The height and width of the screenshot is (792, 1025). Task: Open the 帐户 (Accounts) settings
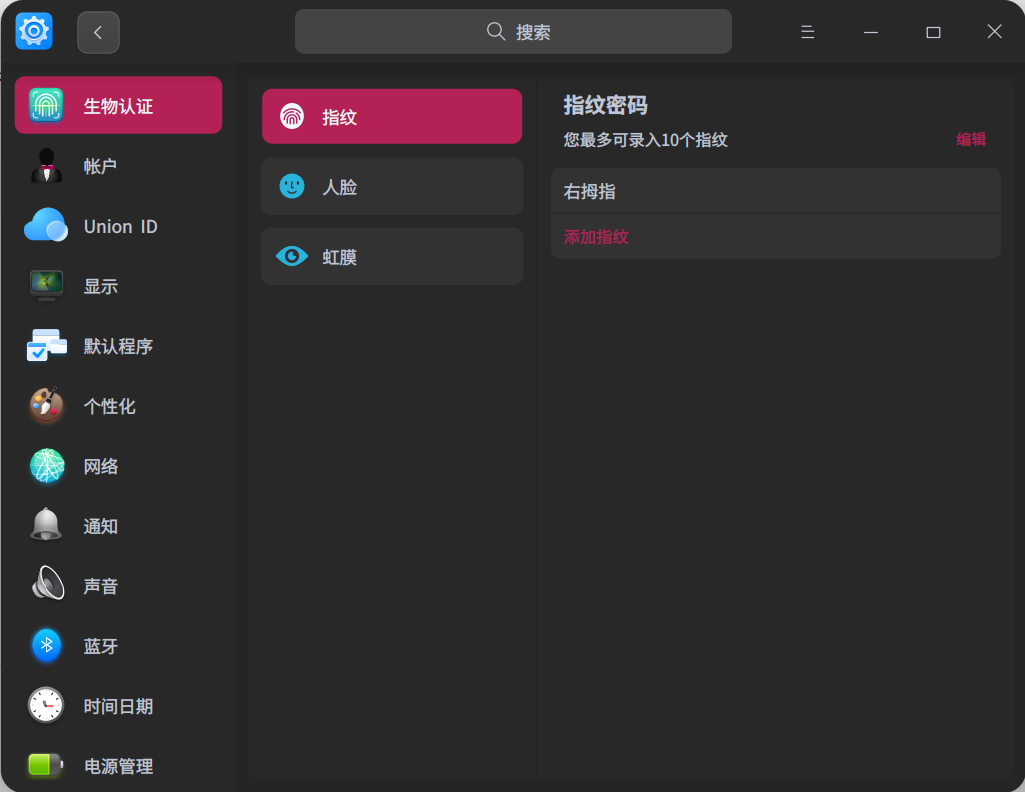click(100, 165)
